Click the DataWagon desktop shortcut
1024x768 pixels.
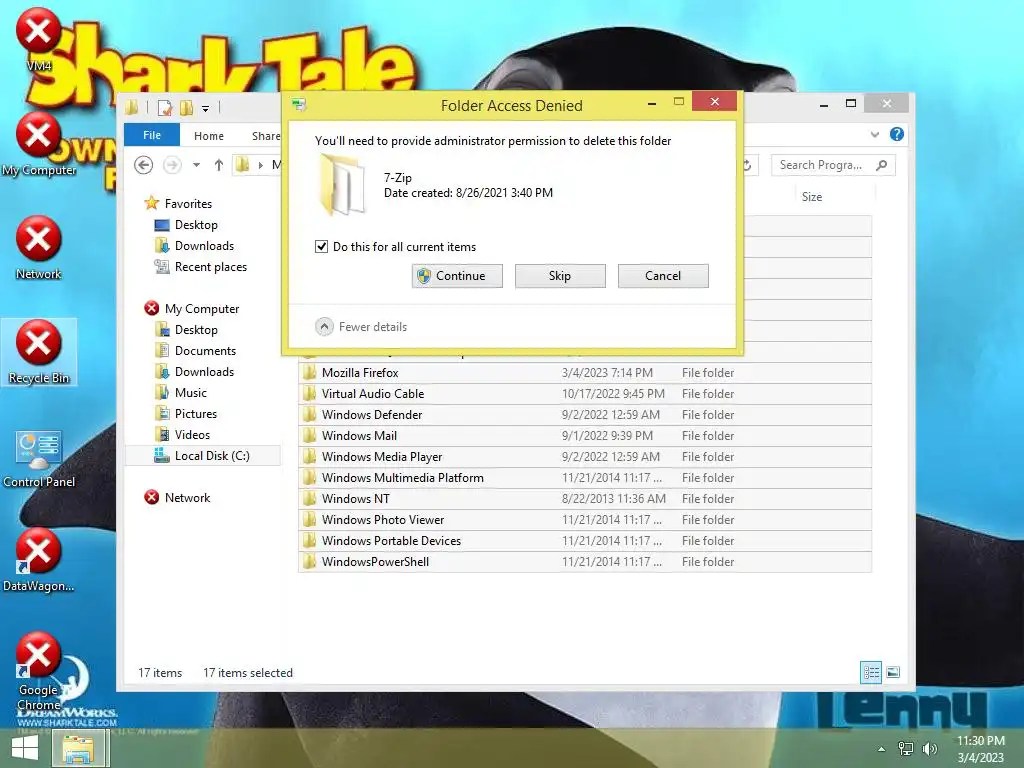click(x=39, y=561)
